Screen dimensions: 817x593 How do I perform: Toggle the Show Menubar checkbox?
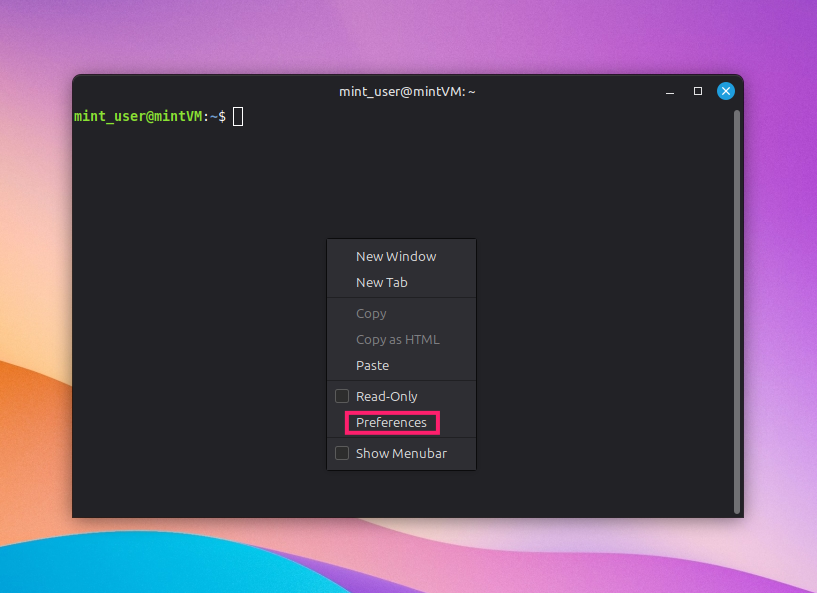[x=342, y=453]
